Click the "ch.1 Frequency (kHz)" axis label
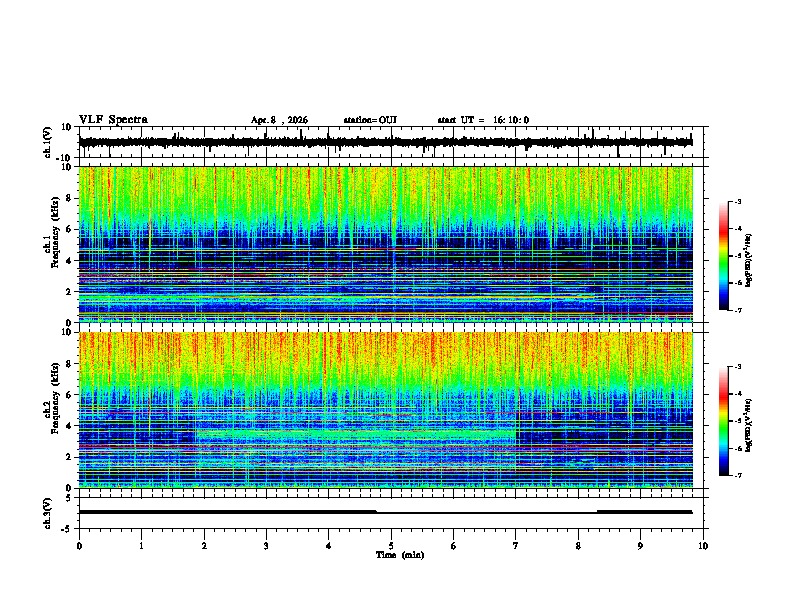This screenshot has width=792, height=612. point(52,233)
